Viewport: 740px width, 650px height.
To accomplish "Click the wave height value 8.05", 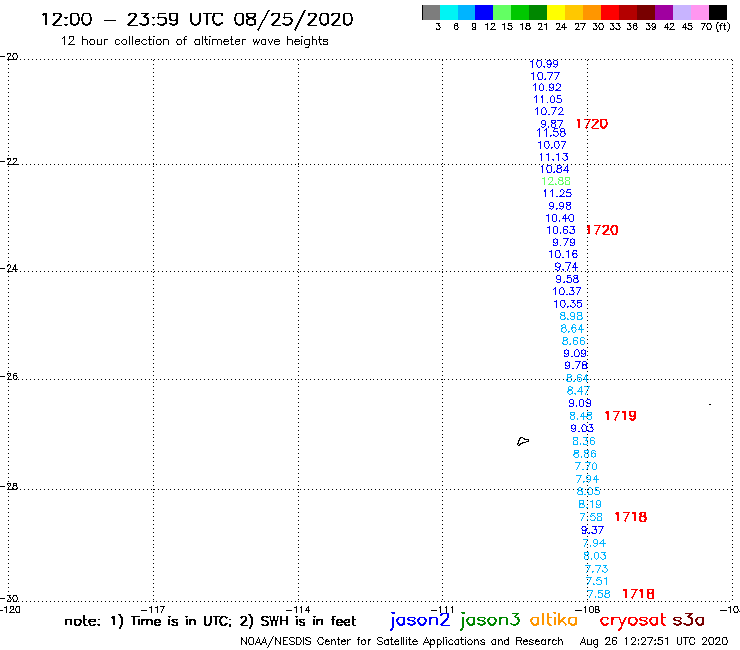I will (x=589, y=491).
